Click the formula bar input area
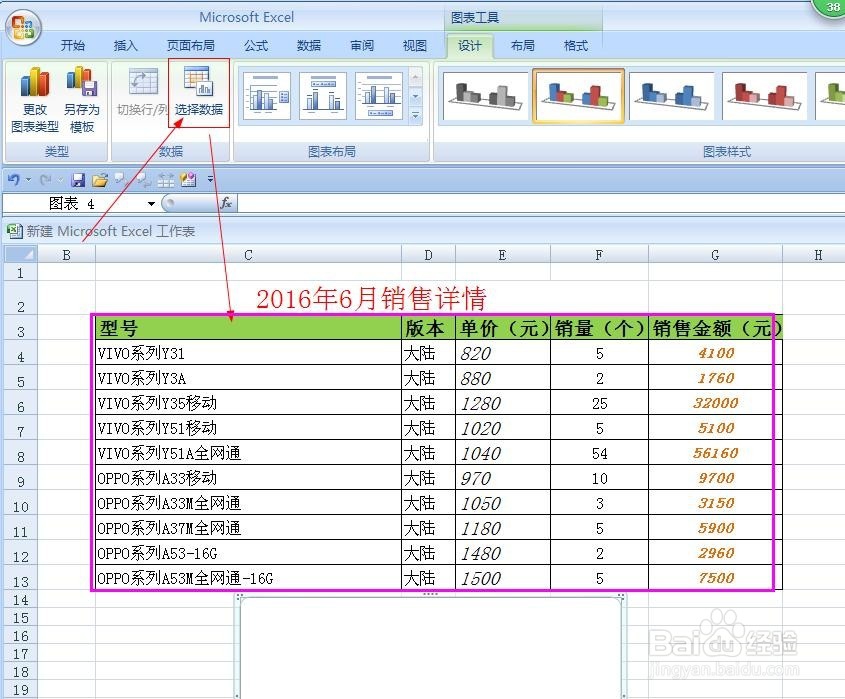This screenshot has width=845, height=699. [541, 203]
